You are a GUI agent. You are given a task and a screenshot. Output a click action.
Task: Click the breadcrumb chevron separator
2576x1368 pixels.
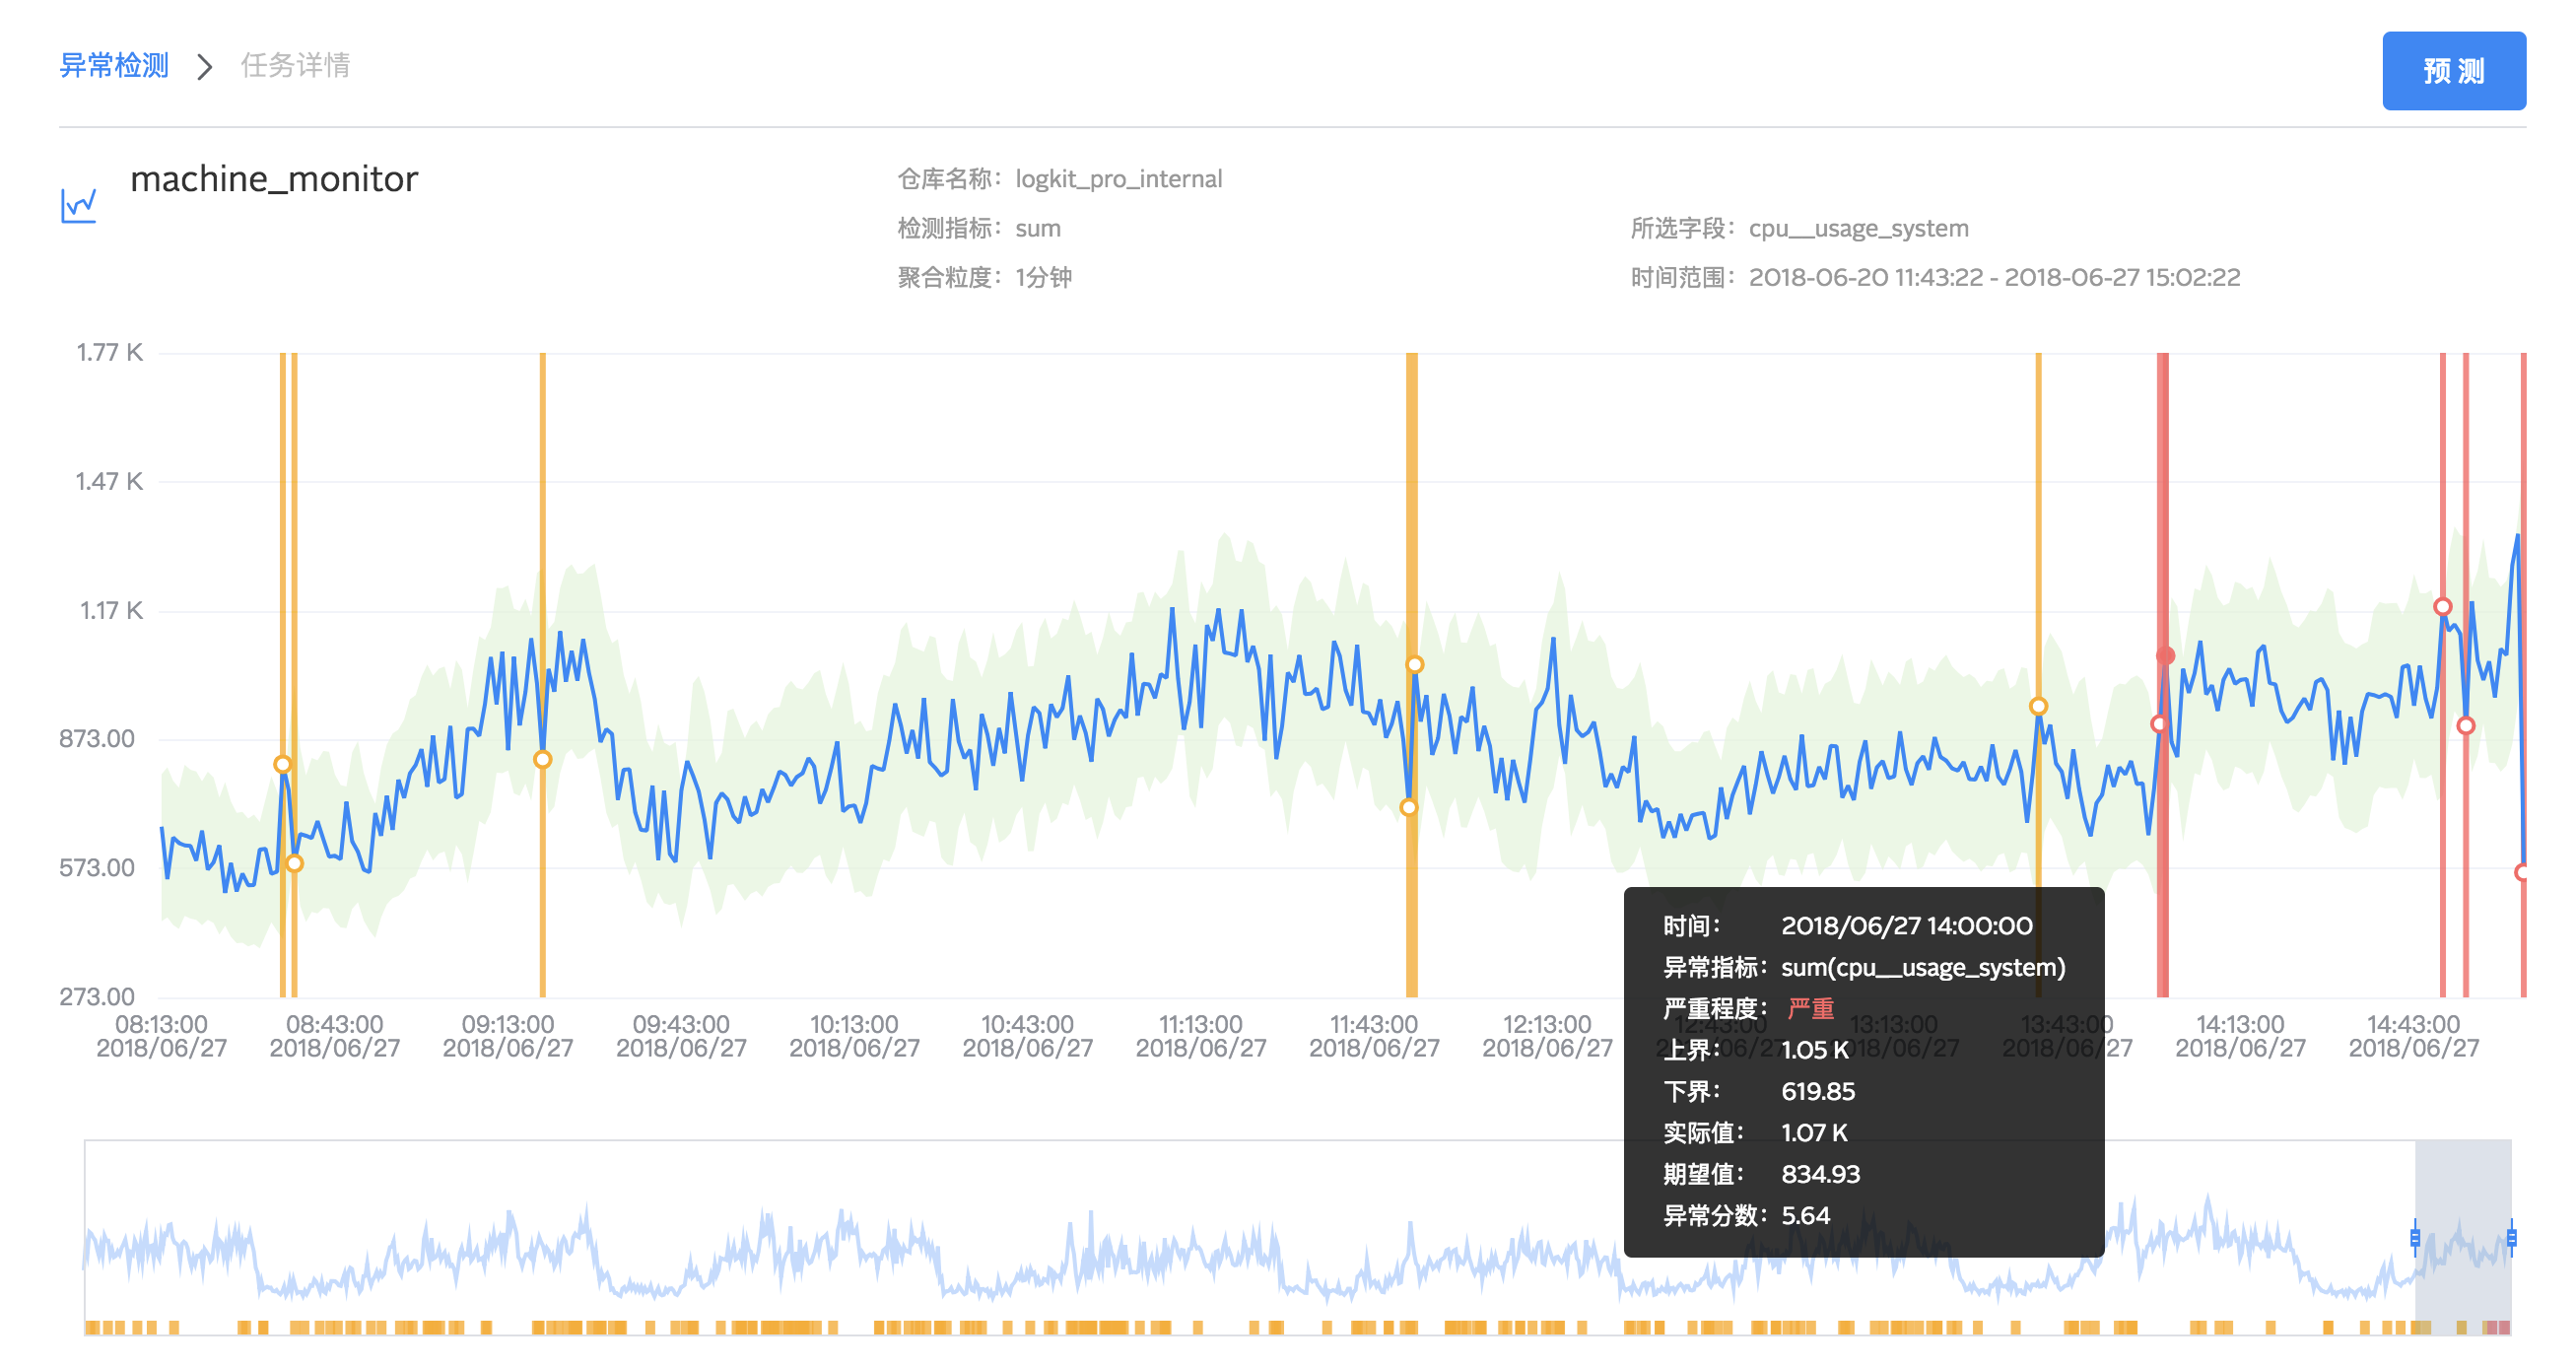205,67
